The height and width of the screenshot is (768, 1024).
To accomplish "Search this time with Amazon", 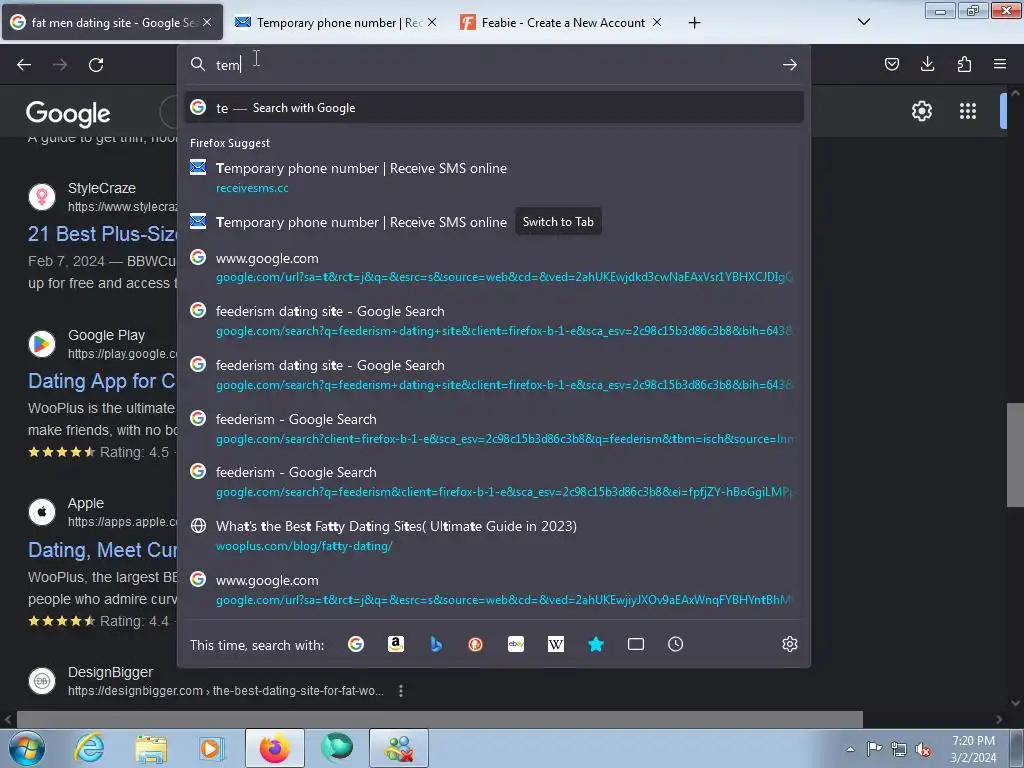I will click(396, 645).
